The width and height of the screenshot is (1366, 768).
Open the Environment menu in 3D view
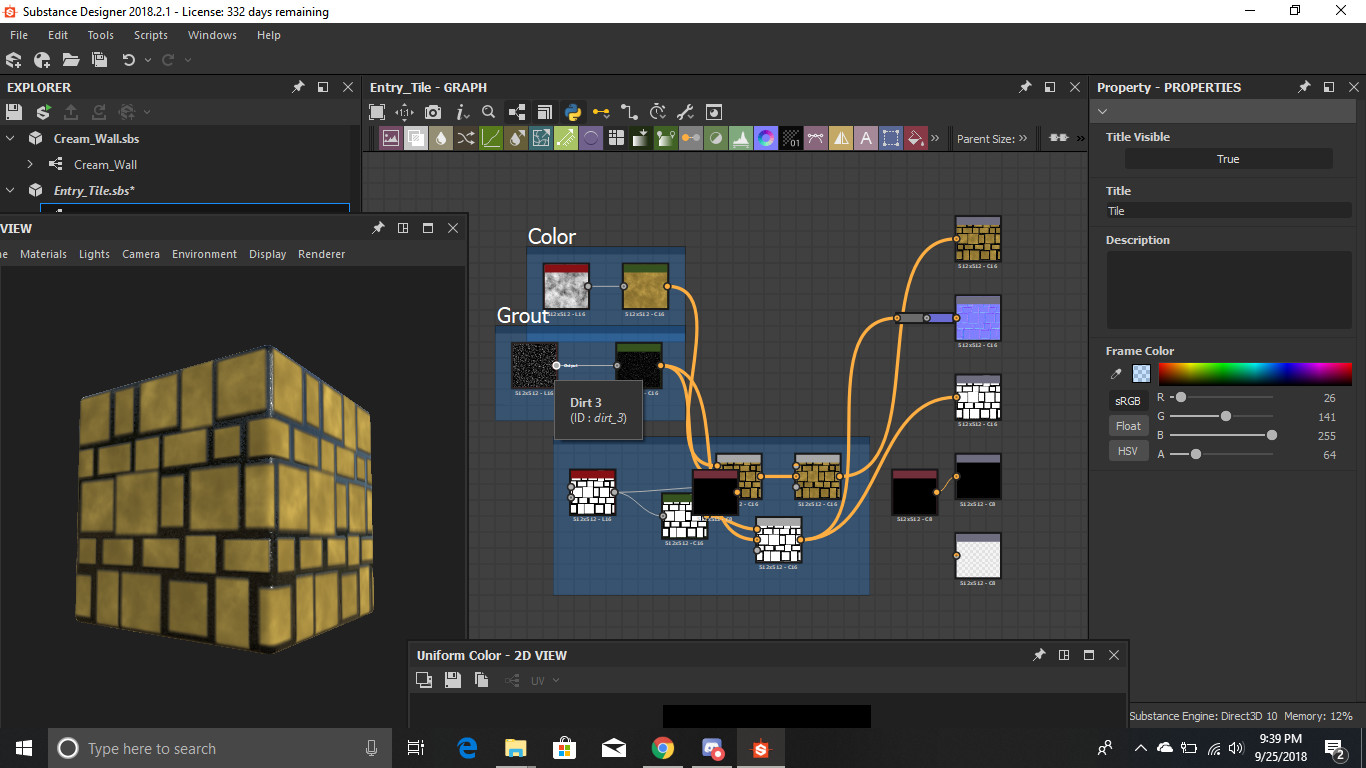click(x=204, y=254)
